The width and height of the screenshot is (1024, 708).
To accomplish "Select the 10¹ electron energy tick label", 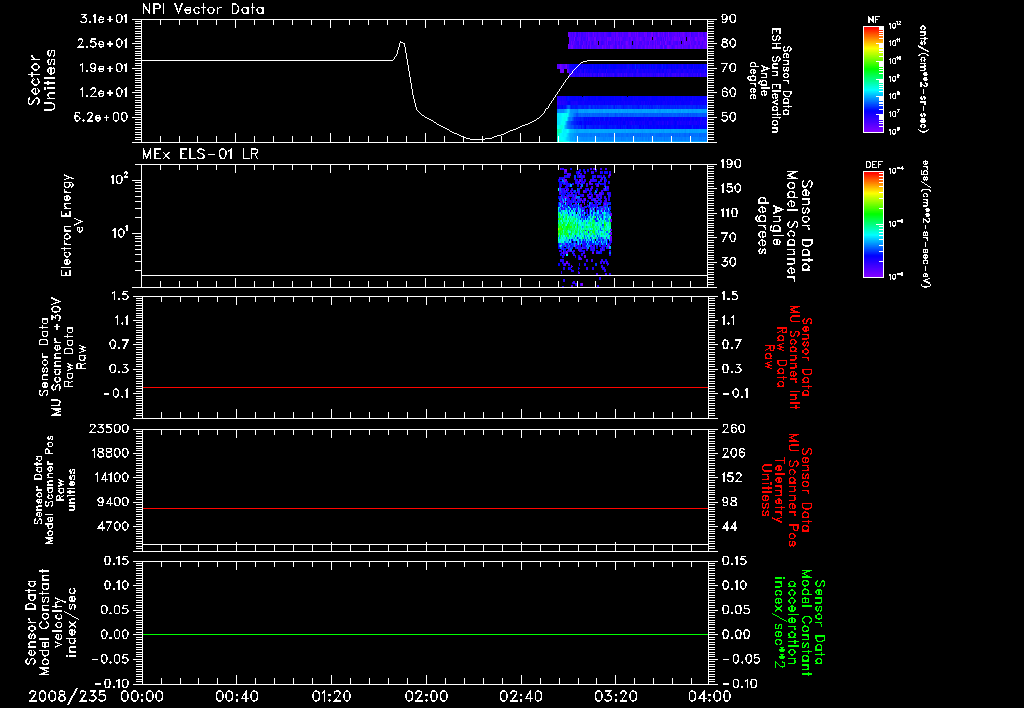I will [118, 233].
